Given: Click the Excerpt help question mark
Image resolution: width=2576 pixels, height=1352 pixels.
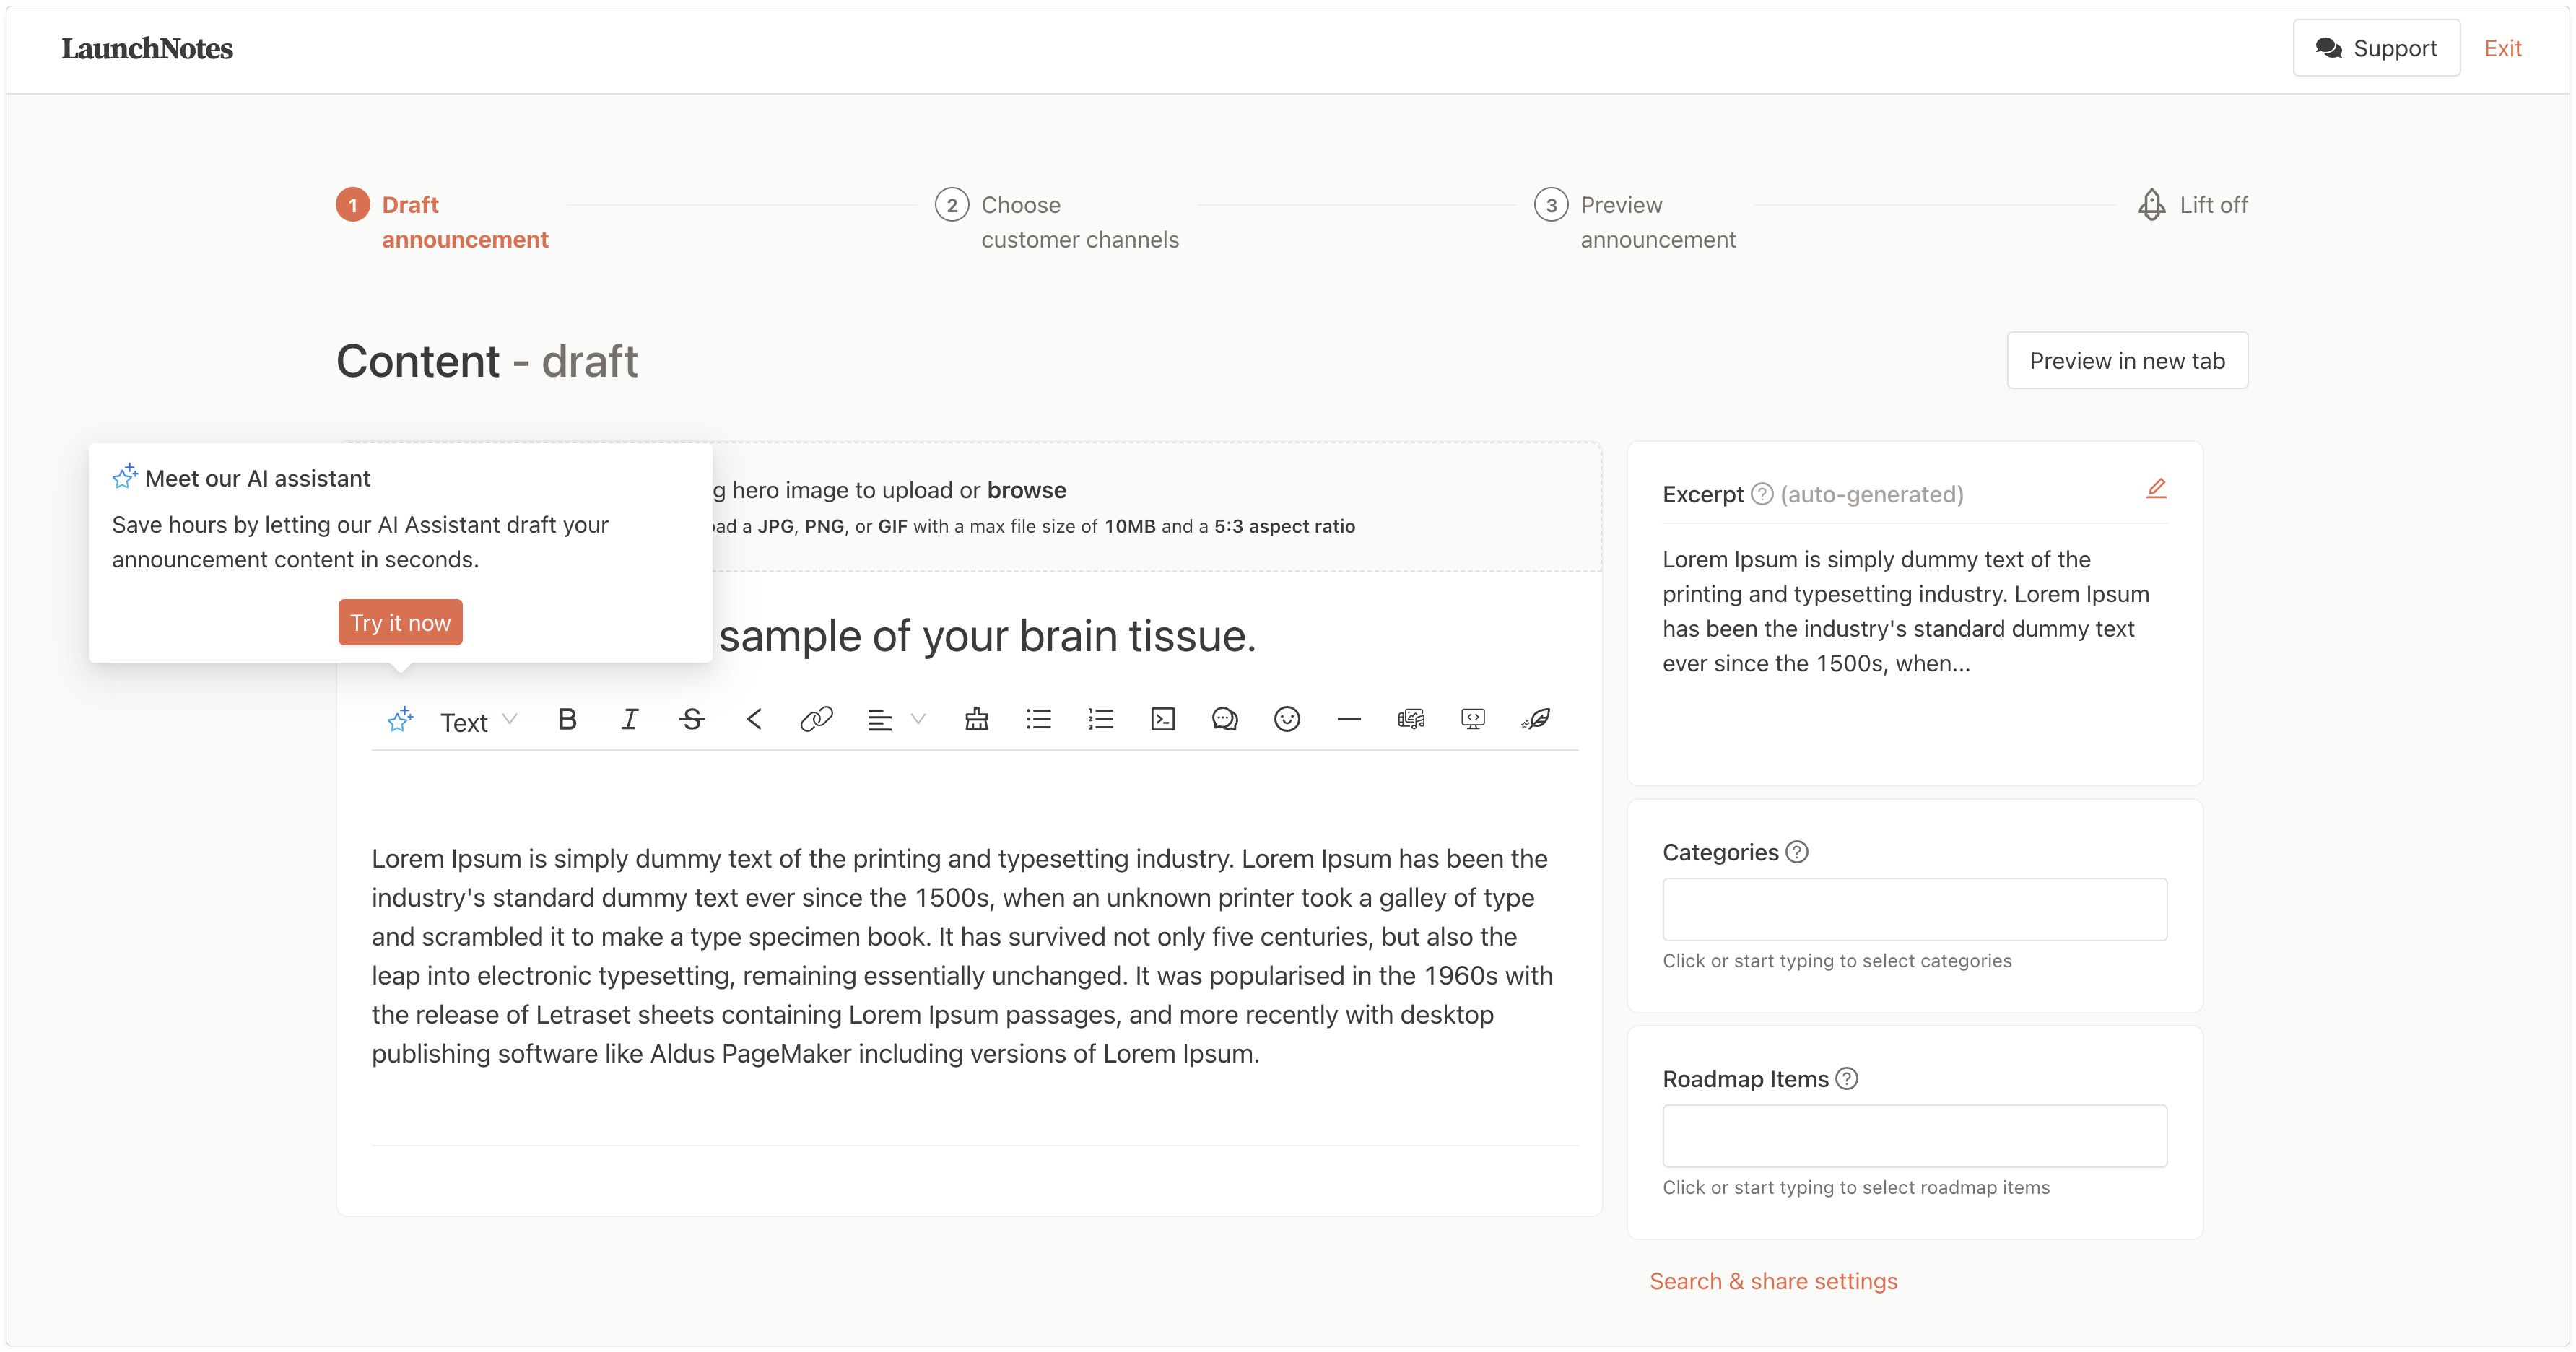Looking at the screenshot, I should click(x=1762, y=494).
